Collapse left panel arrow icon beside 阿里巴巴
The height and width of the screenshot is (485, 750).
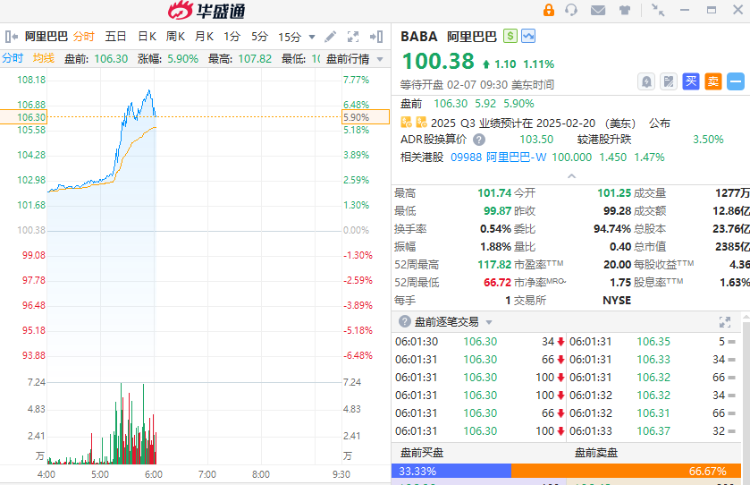click(11, 36)
